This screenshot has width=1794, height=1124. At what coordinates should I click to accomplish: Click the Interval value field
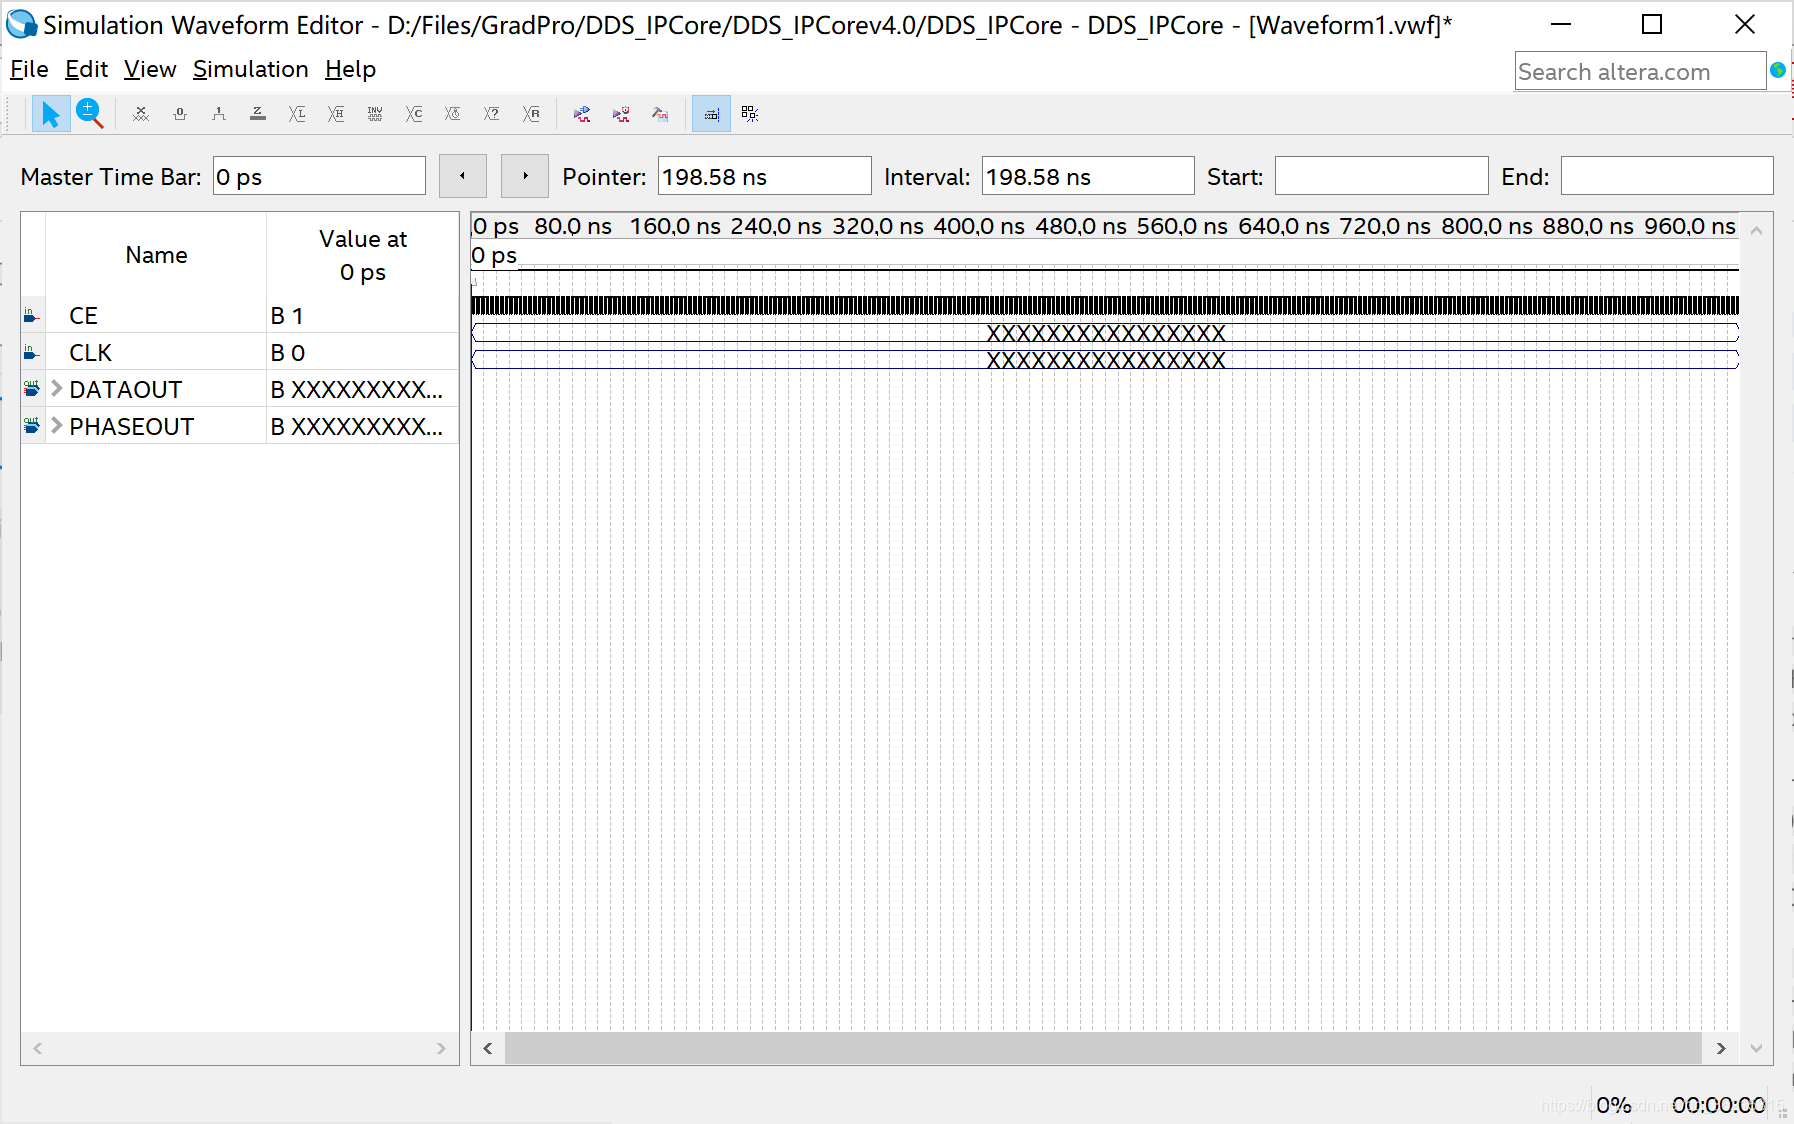tap(1088, 177)
